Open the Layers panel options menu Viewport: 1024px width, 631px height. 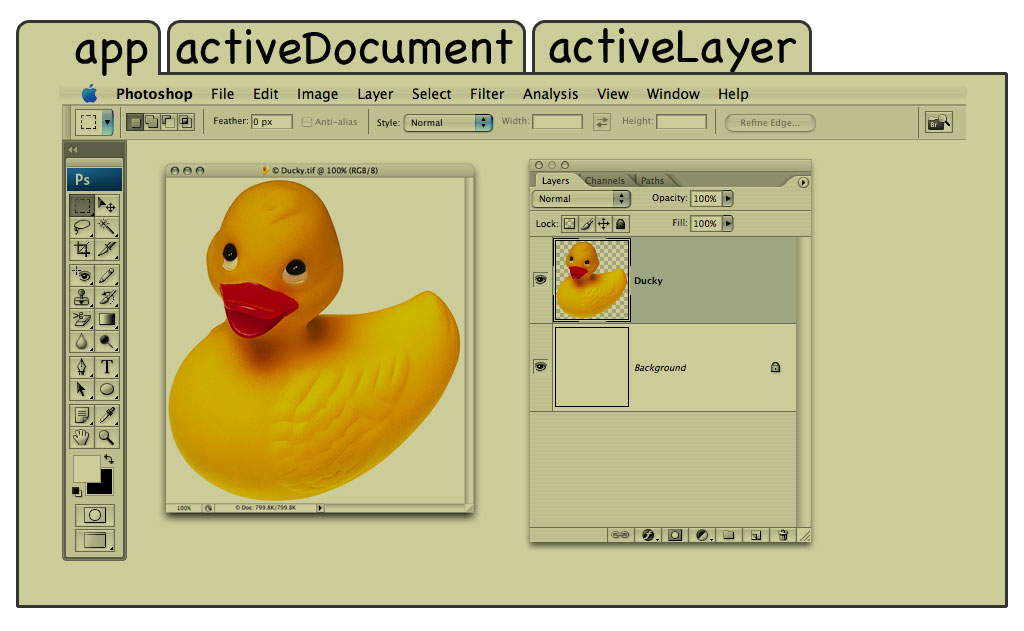tap(803, 183)
